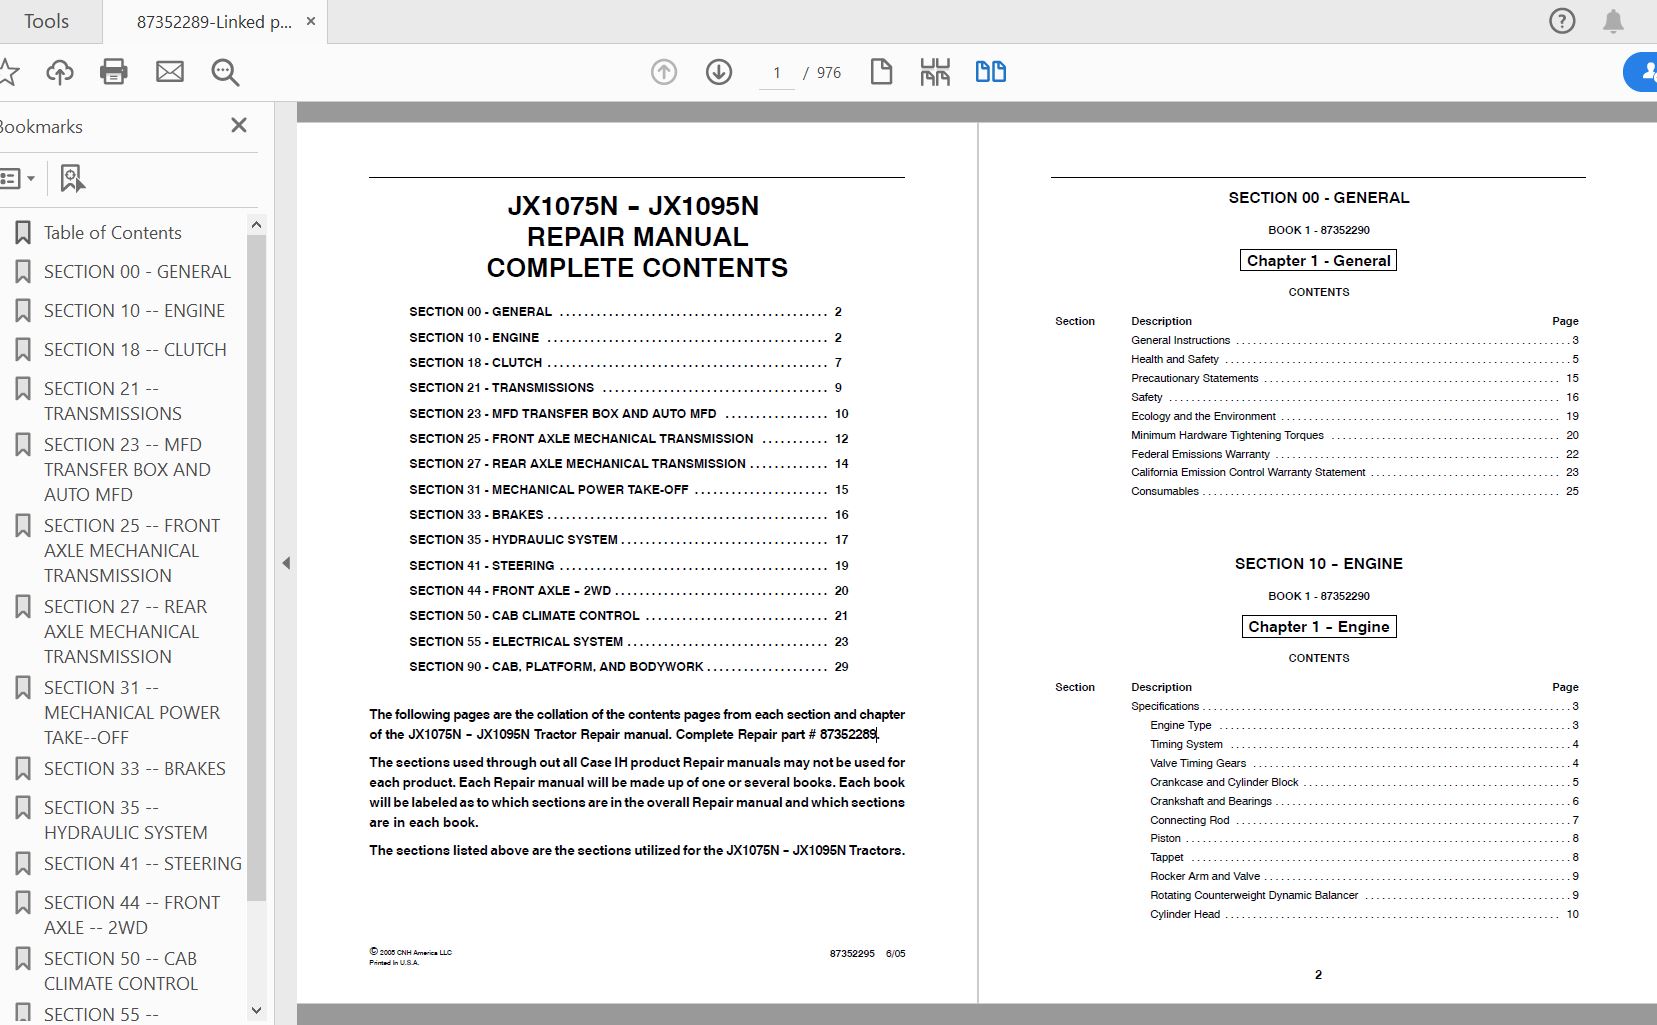
Task: Click the fit page view icon
Action: (935, 72)
